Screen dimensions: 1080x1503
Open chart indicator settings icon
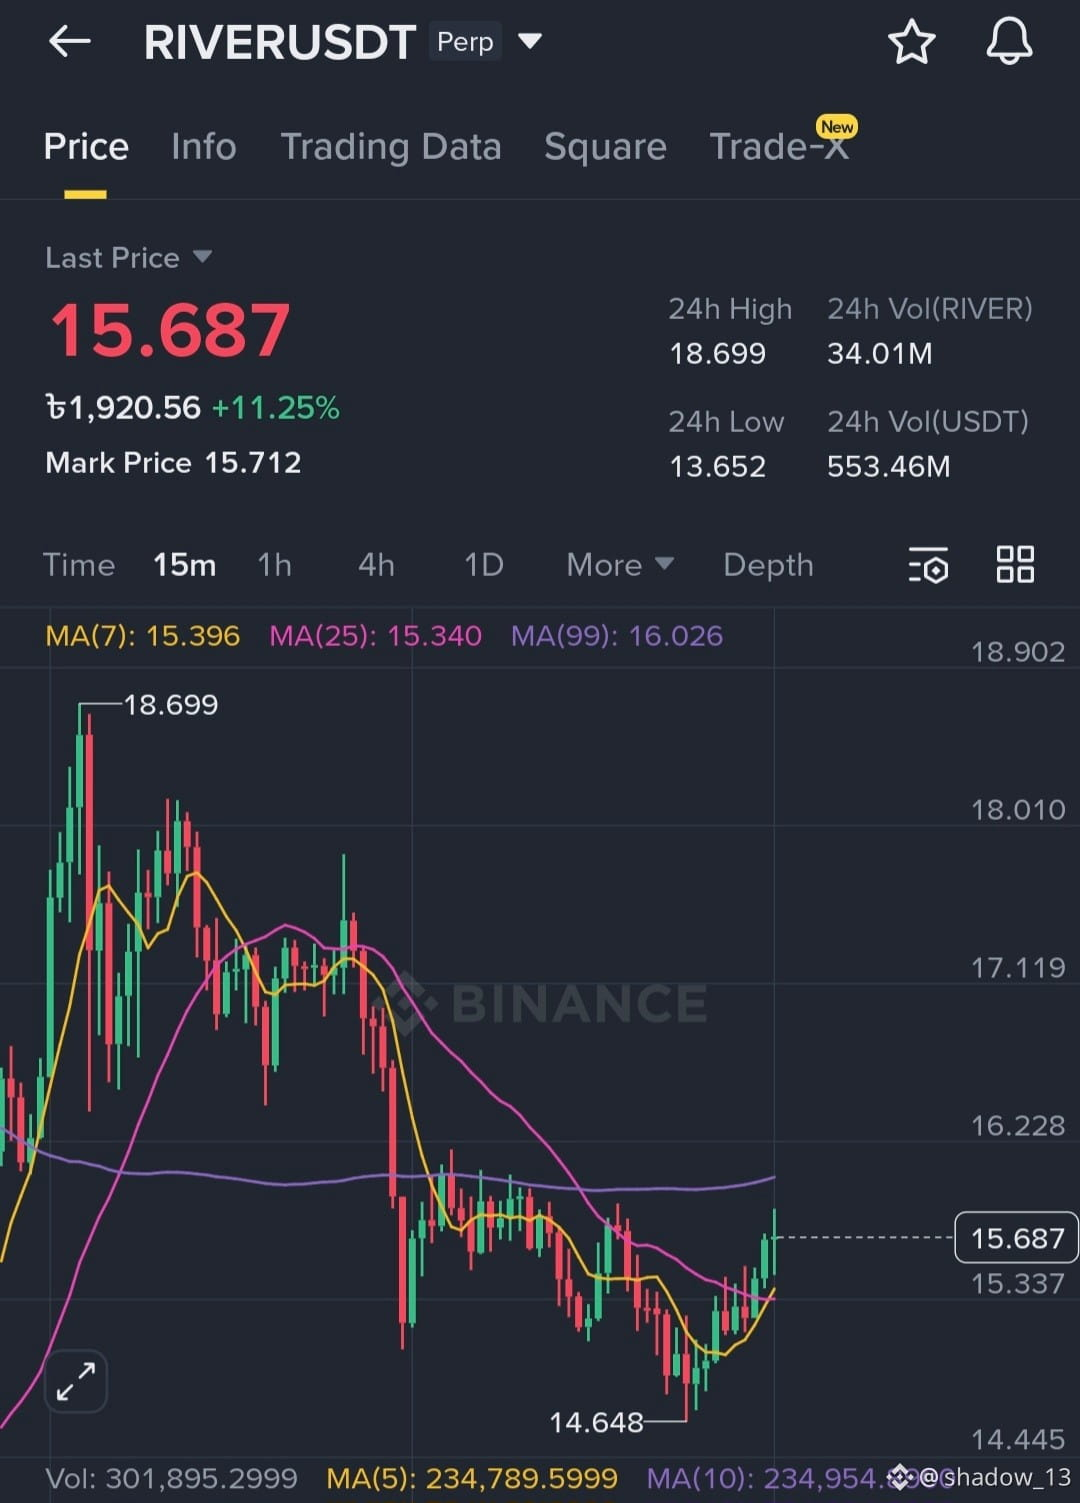[x=928, y=565]
